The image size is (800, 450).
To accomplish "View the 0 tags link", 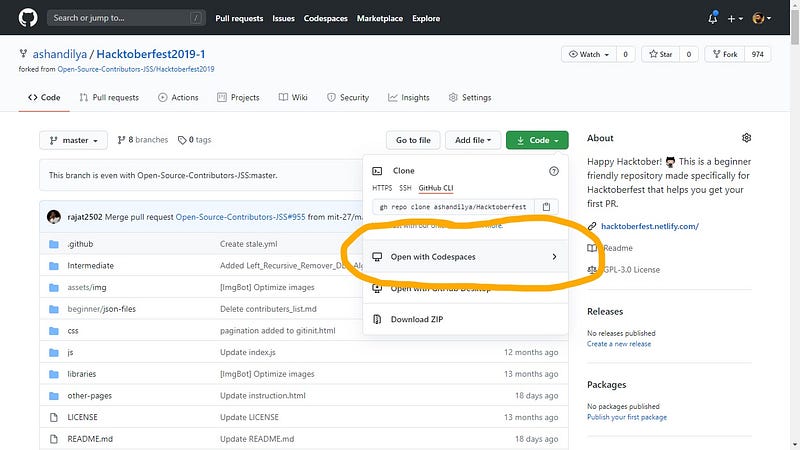I will pos(194,140).
